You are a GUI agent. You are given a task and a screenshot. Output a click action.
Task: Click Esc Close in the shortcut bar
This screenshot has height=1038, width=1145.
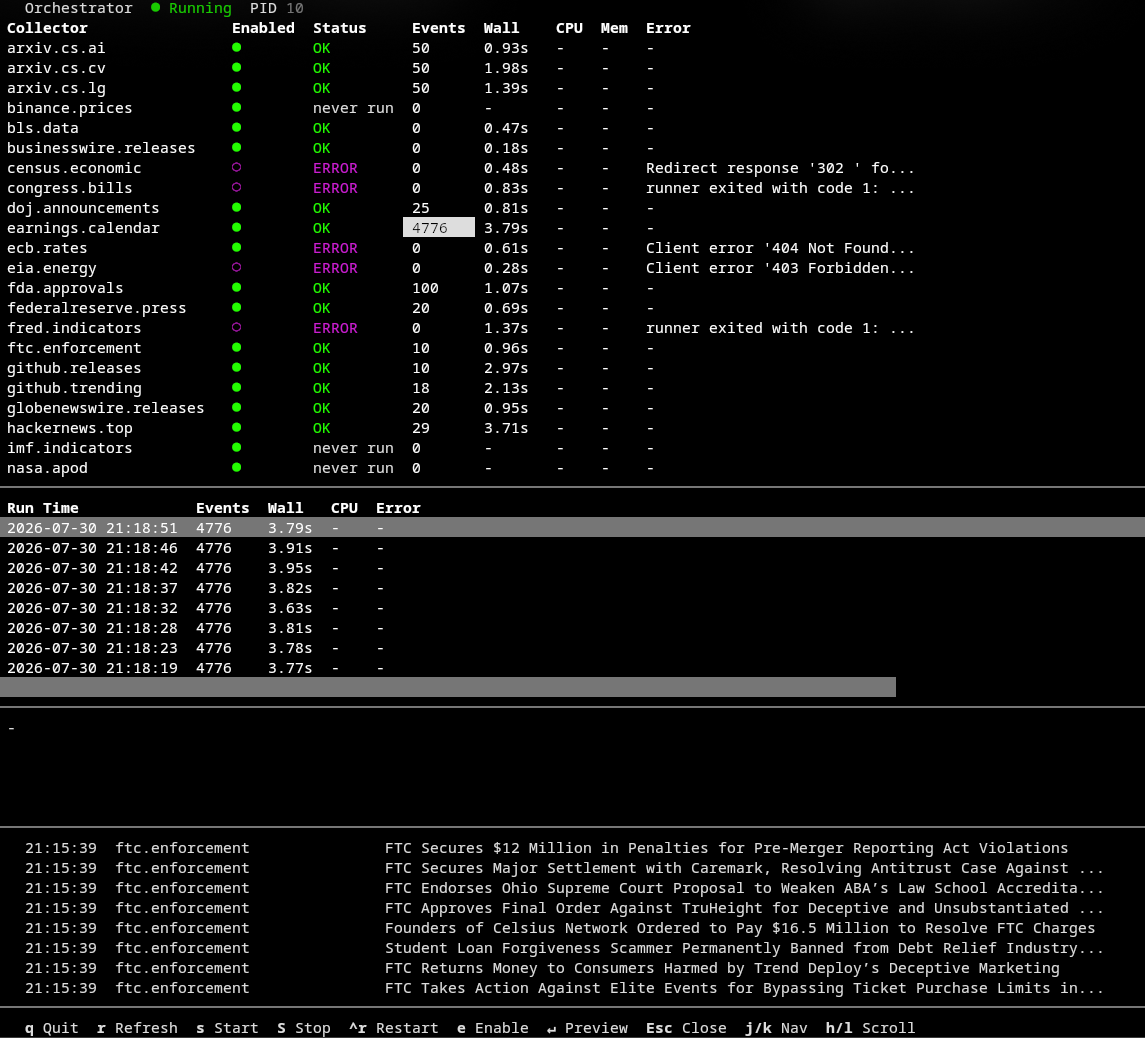[x=686, y=1028]
